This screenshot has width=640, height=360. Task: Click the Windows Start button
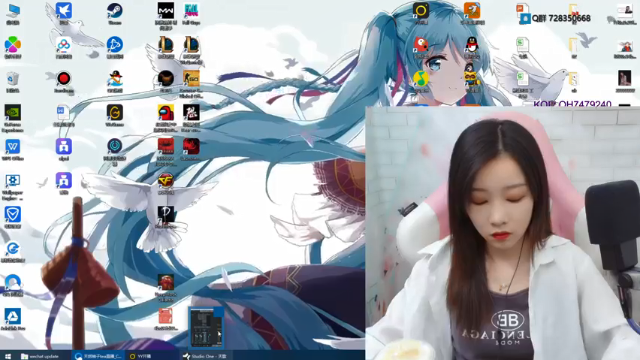pos(8,356)
